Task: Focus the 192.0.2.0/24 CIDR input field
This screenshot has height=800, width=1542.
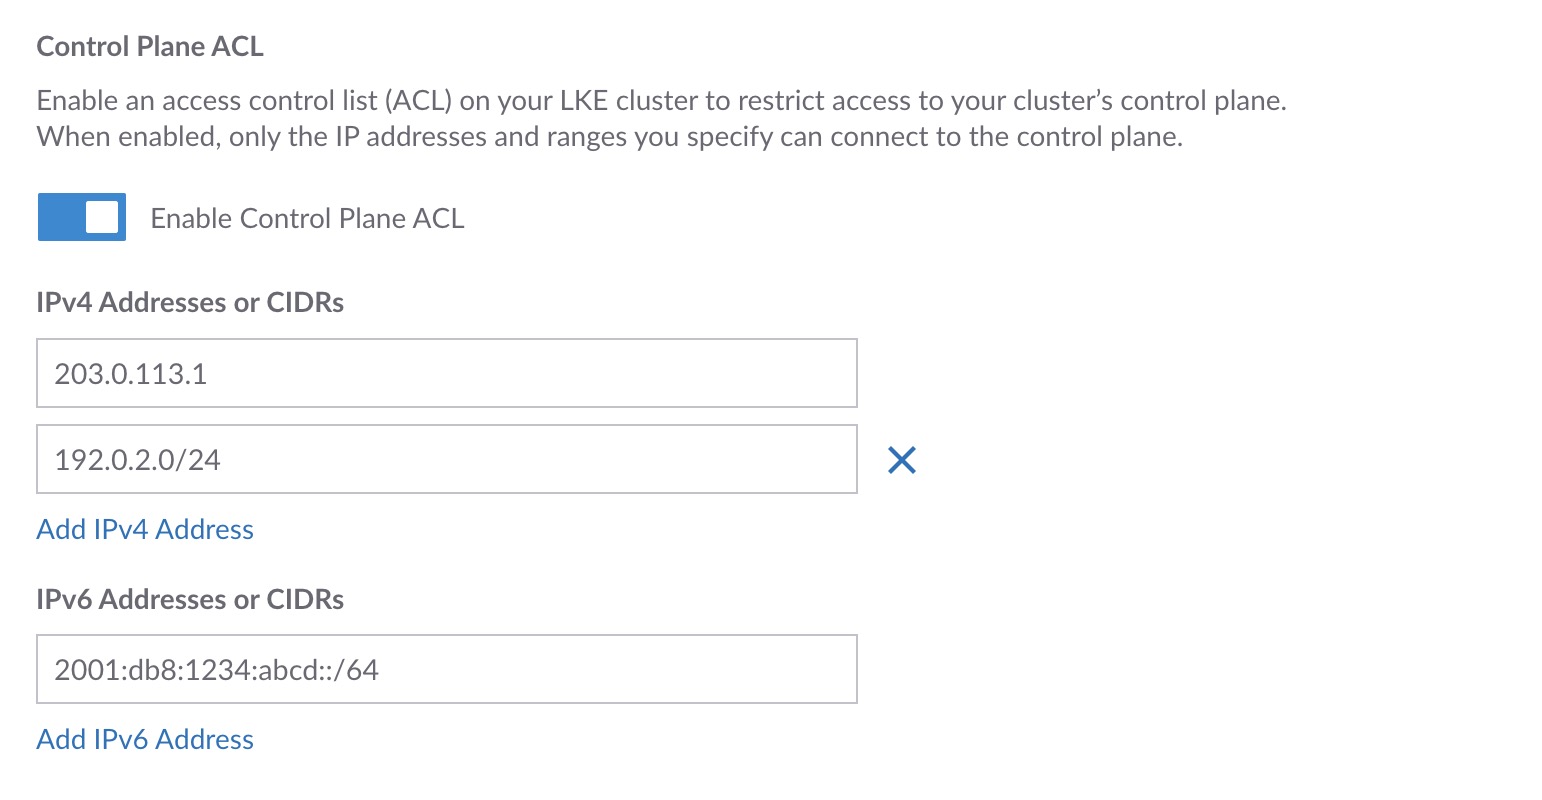Action: [446, 460]
